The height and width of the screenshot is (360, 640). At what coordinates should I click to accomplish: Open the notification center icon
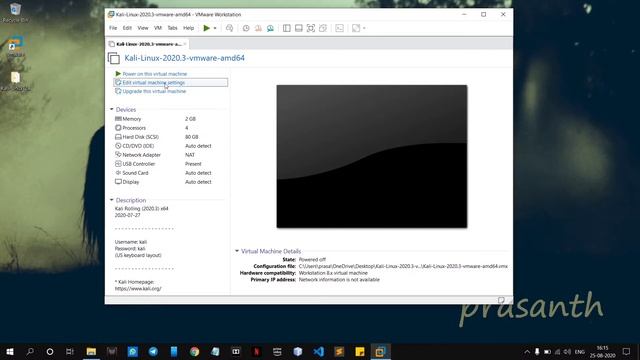(x=627, y=351)
